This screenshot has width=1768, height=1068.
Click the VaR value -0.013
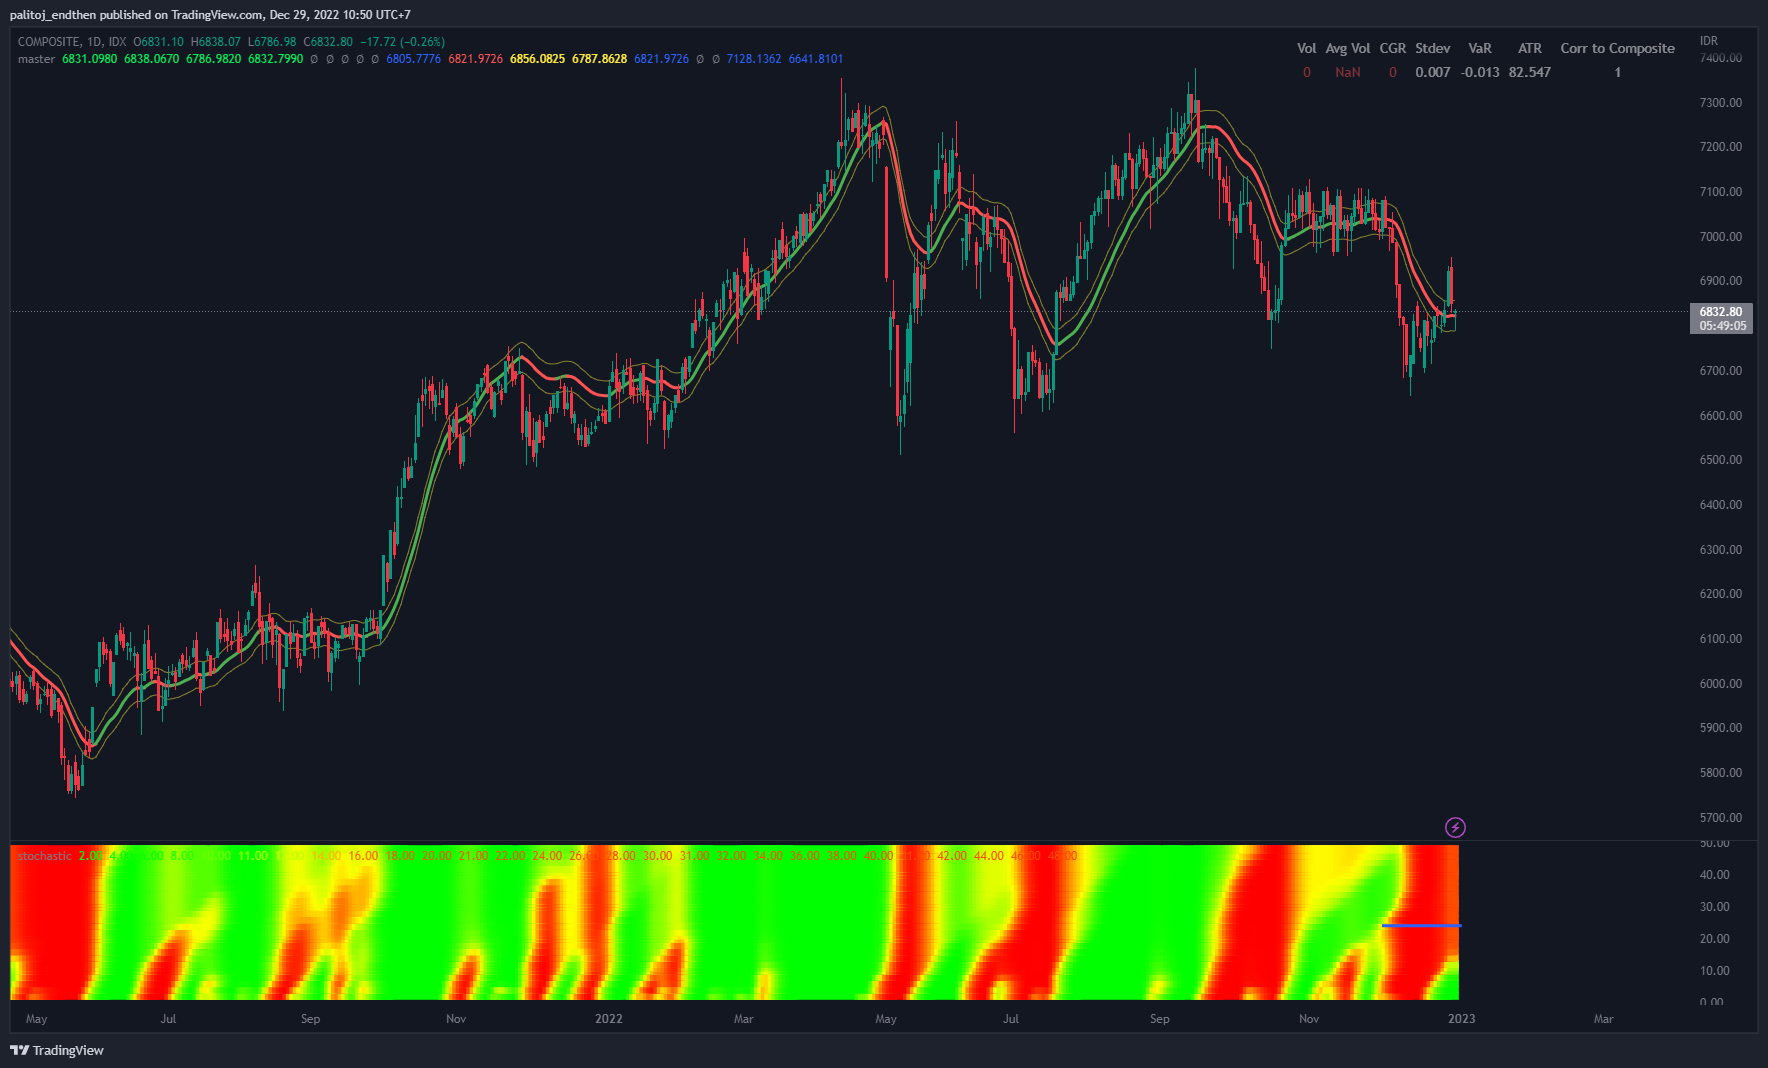tap(1479, 72)
